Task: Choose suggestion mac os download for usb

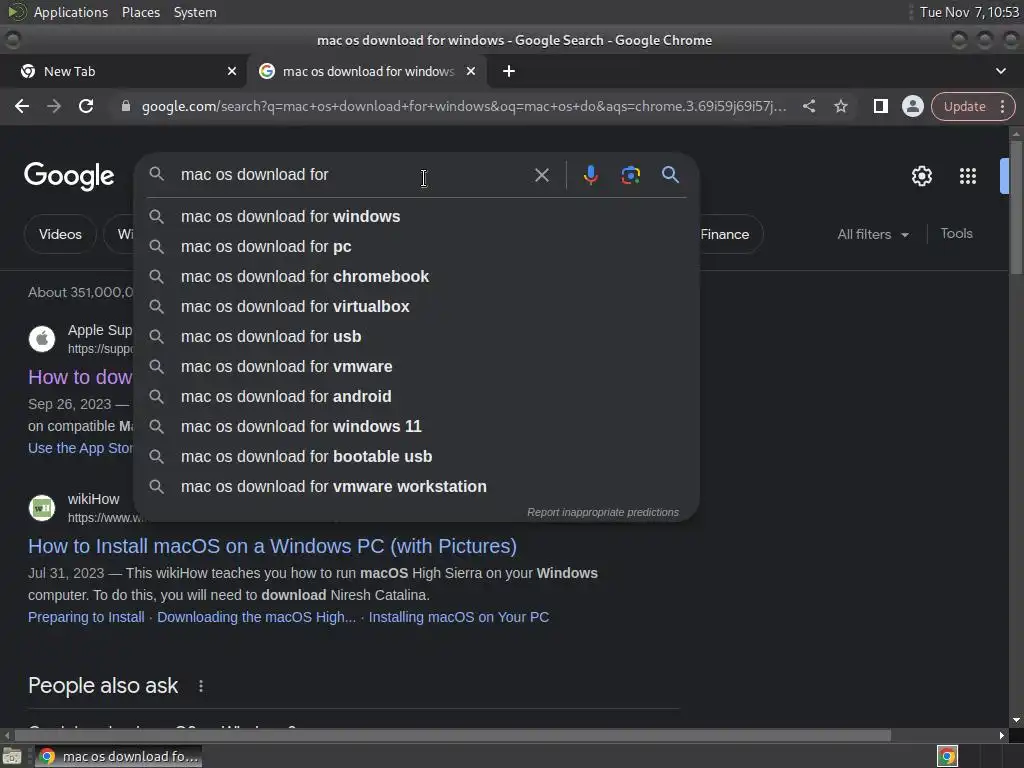Action: [416, 336]
